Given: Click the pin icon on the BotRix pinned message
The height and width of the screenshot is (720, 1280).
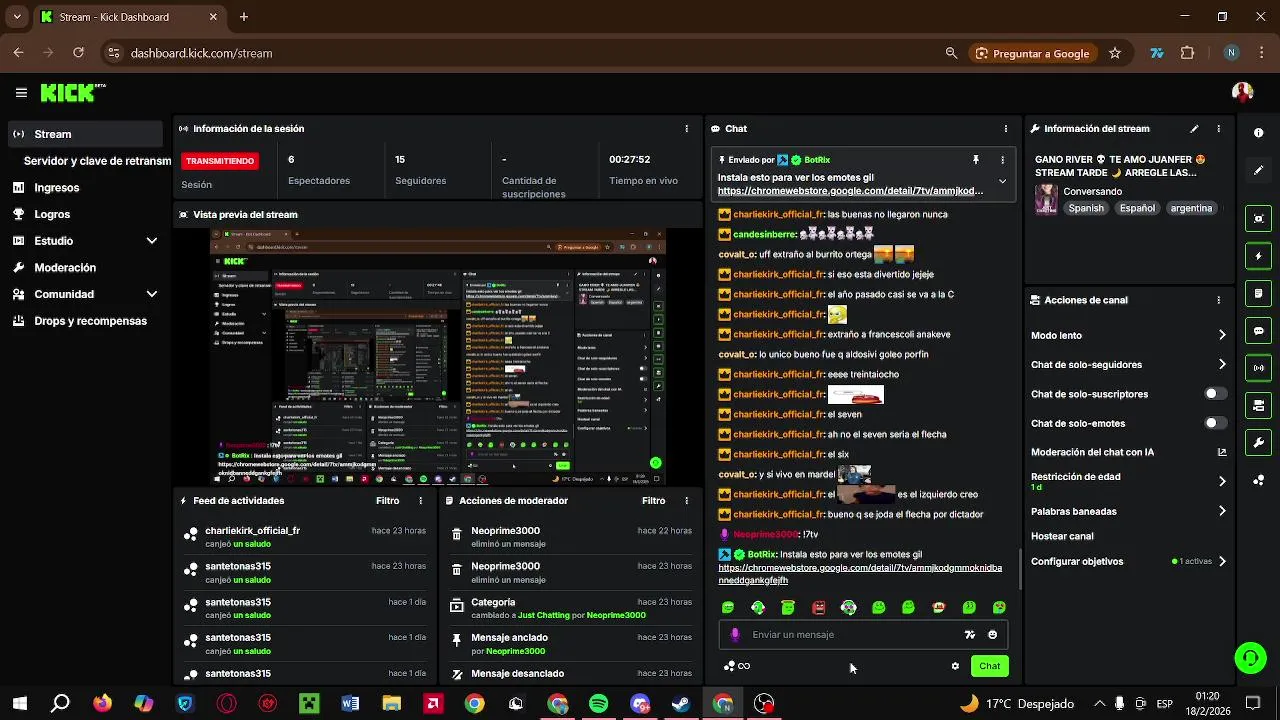Looking at the screenshot, I should (x=975, y=160).
